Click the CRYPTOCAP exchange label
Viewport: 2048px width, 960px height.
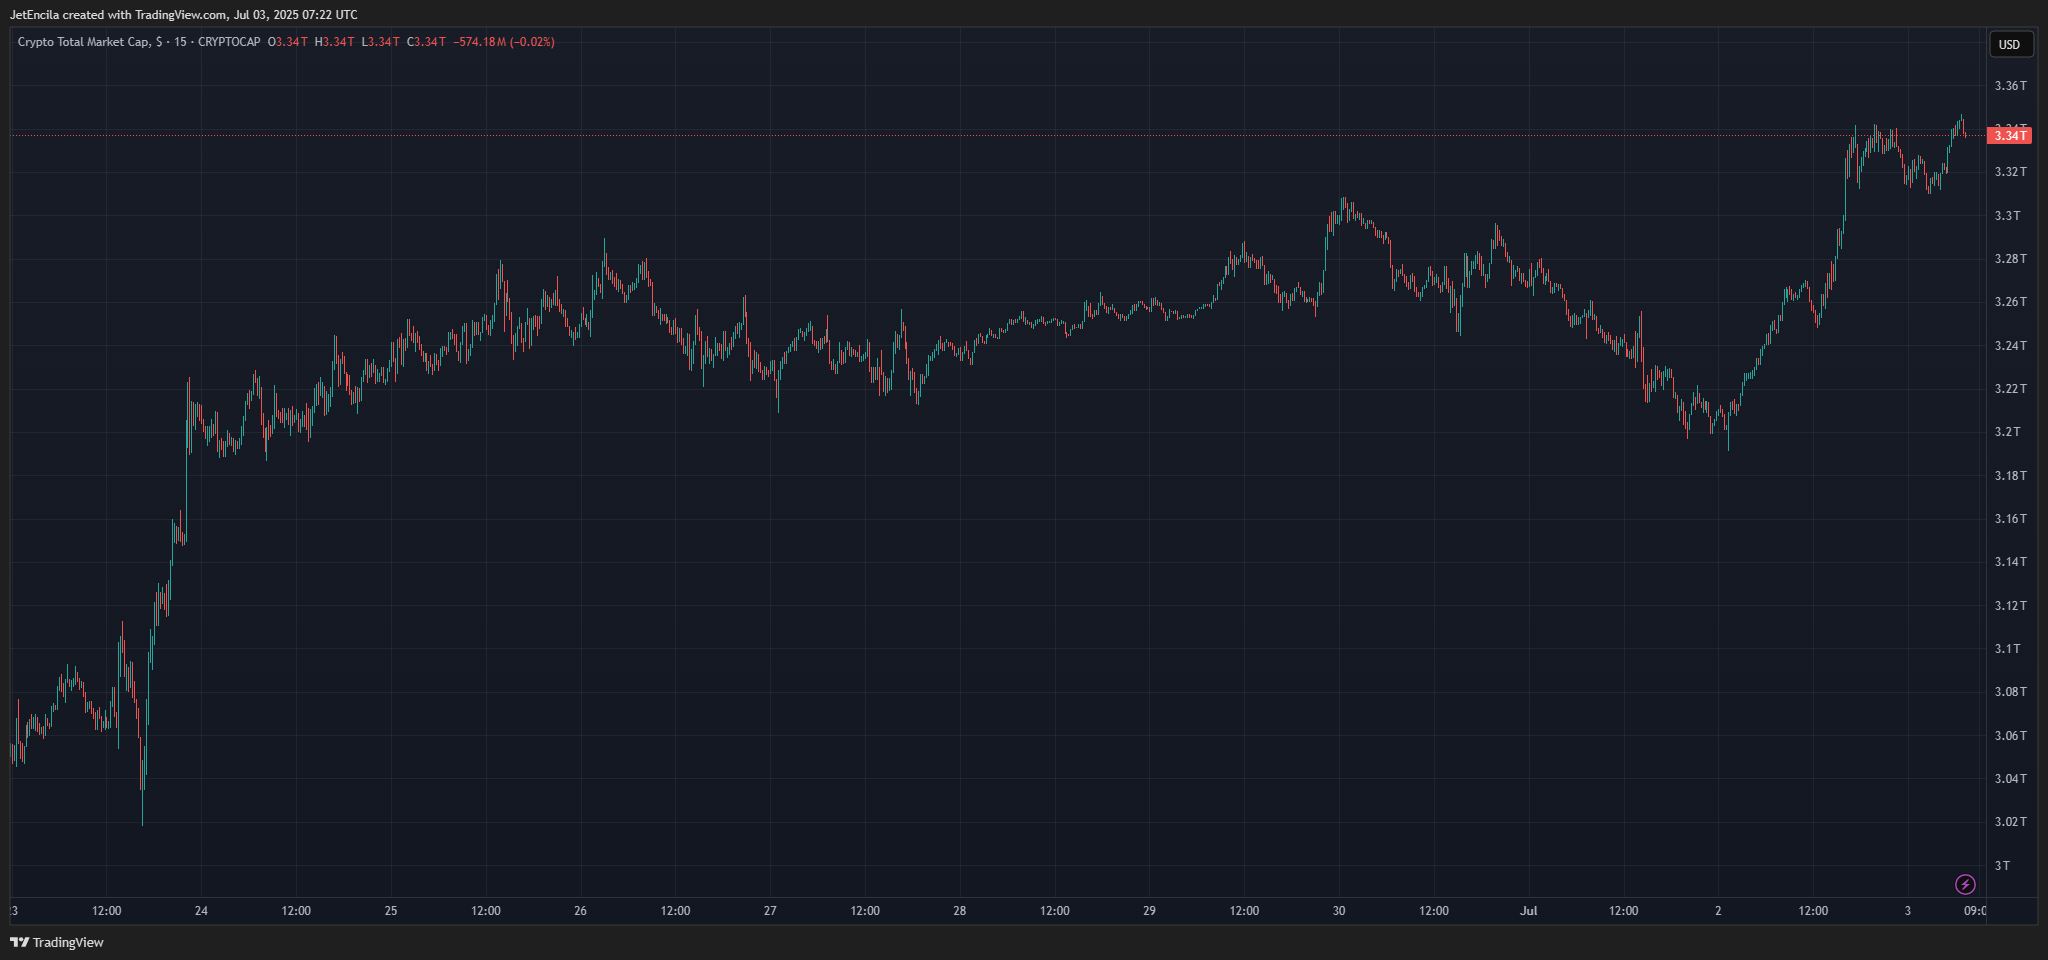pos(229,42)
